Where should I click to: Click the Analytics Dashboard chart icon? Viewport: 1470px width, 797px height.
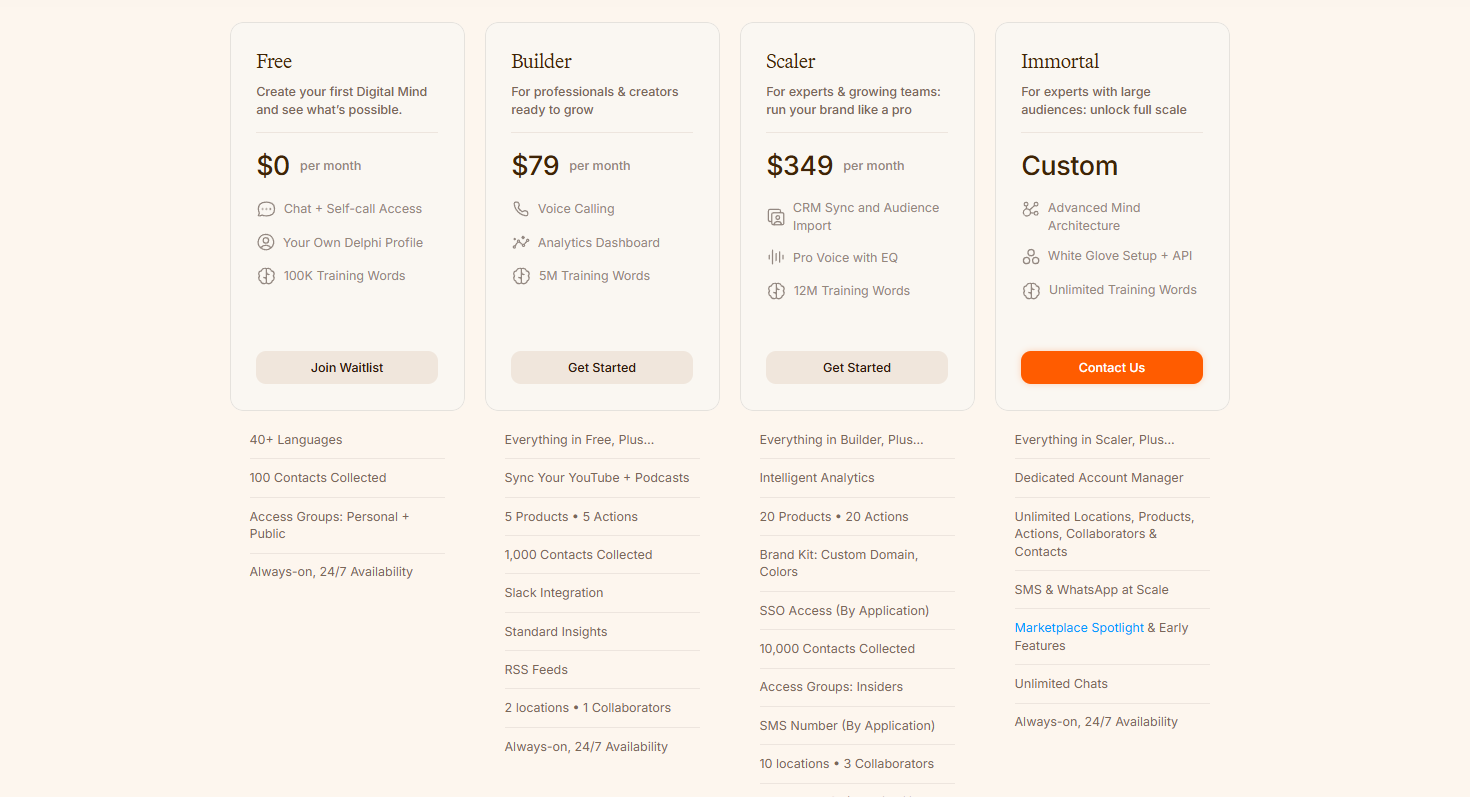(521, 242)
